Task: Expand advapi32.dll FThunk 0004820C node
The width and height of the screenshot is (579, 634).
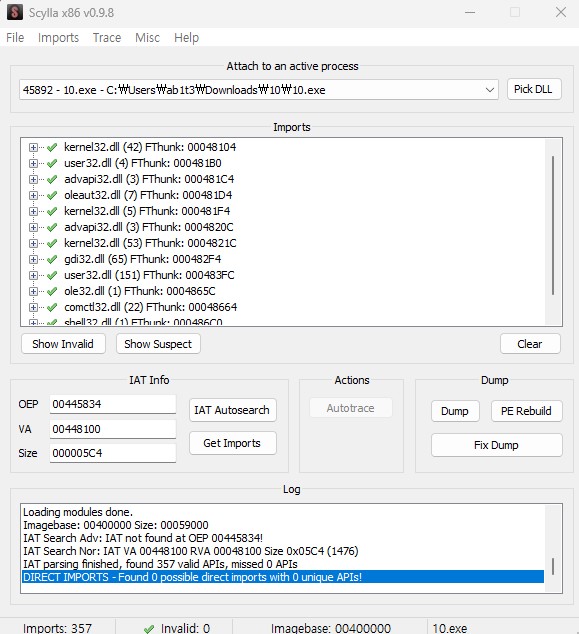Action: [33, 227]
